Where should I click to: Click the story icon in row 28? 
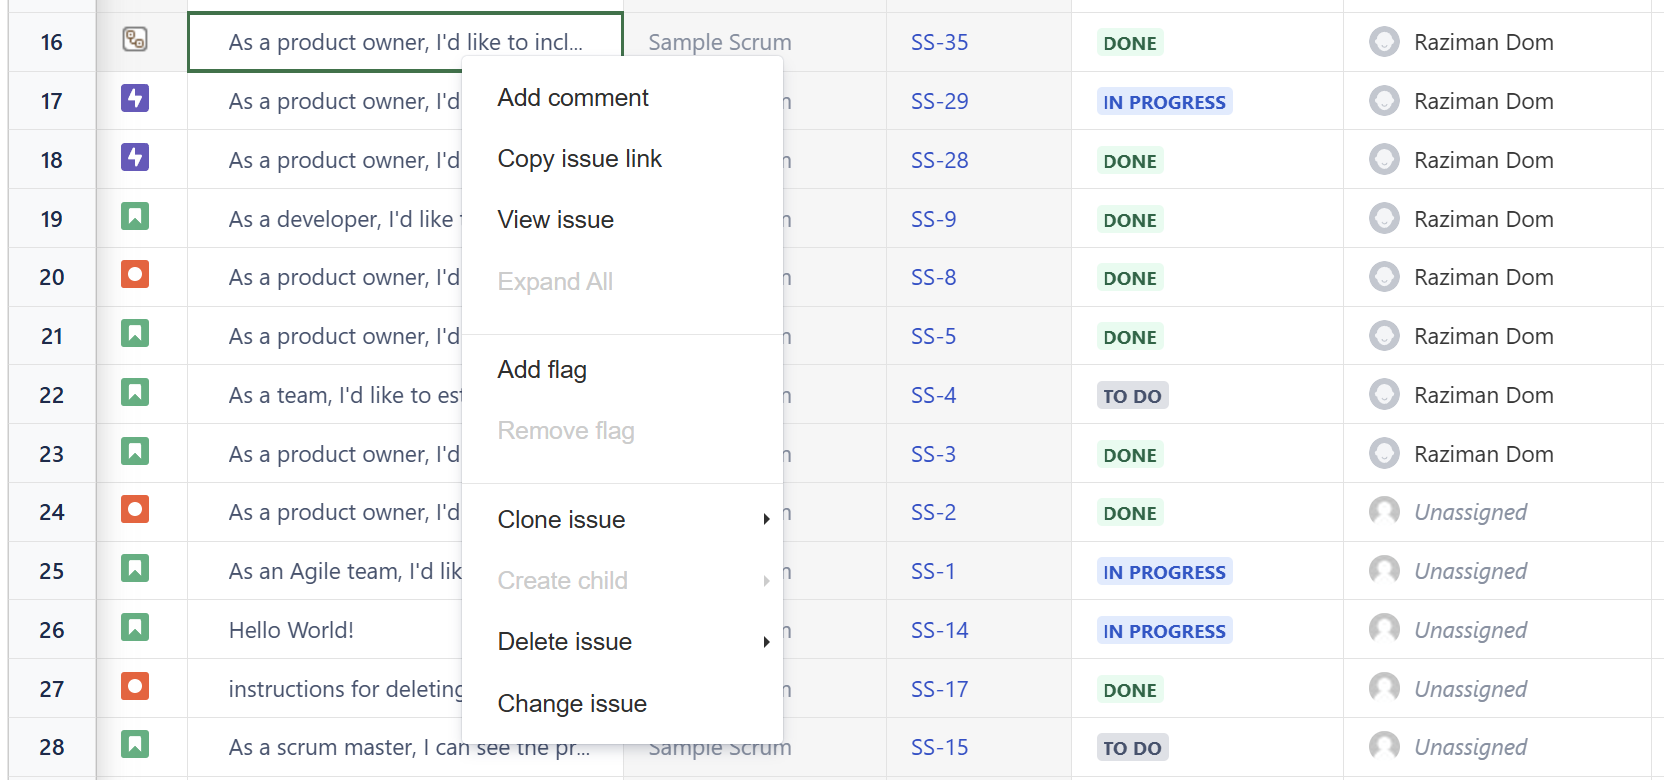(x=135, y=745)
